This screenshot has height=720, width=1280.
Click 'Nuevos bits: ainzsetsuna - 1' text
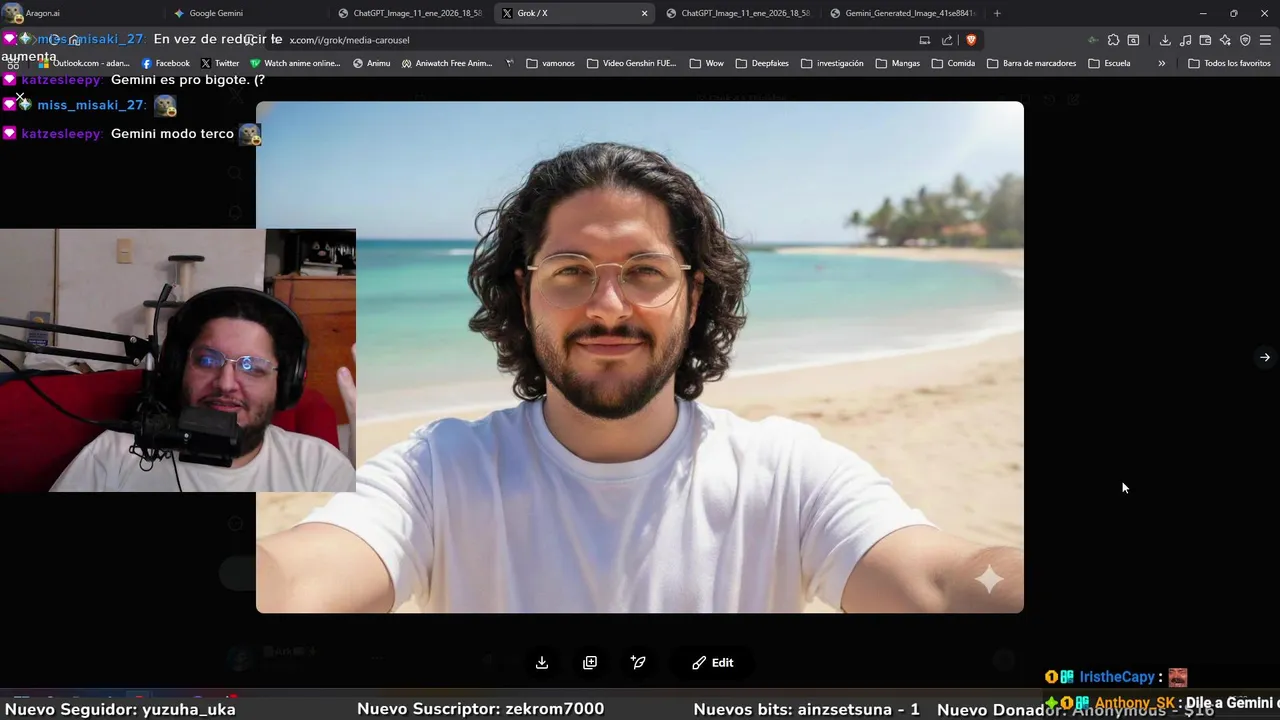click(806, 709)
